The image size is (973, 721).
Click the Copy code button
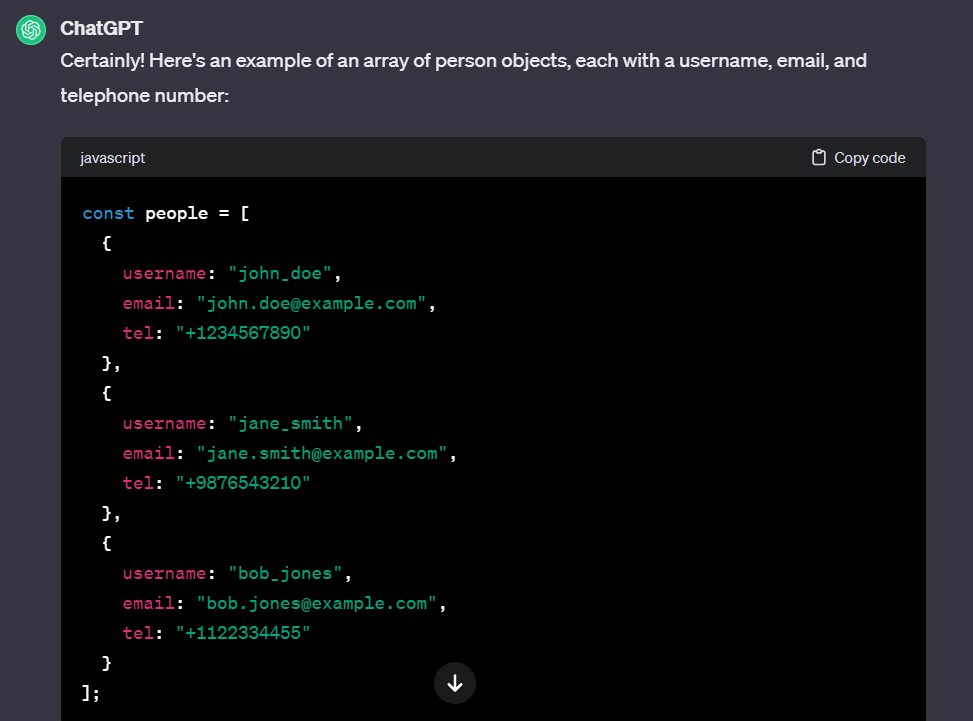(859, 158)
